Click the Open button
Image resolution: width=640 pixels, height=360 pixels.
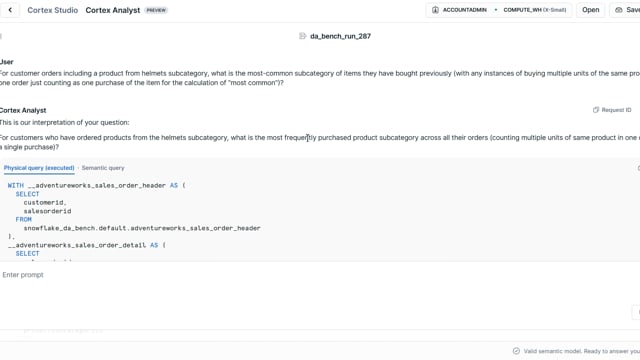click(590, 10)
